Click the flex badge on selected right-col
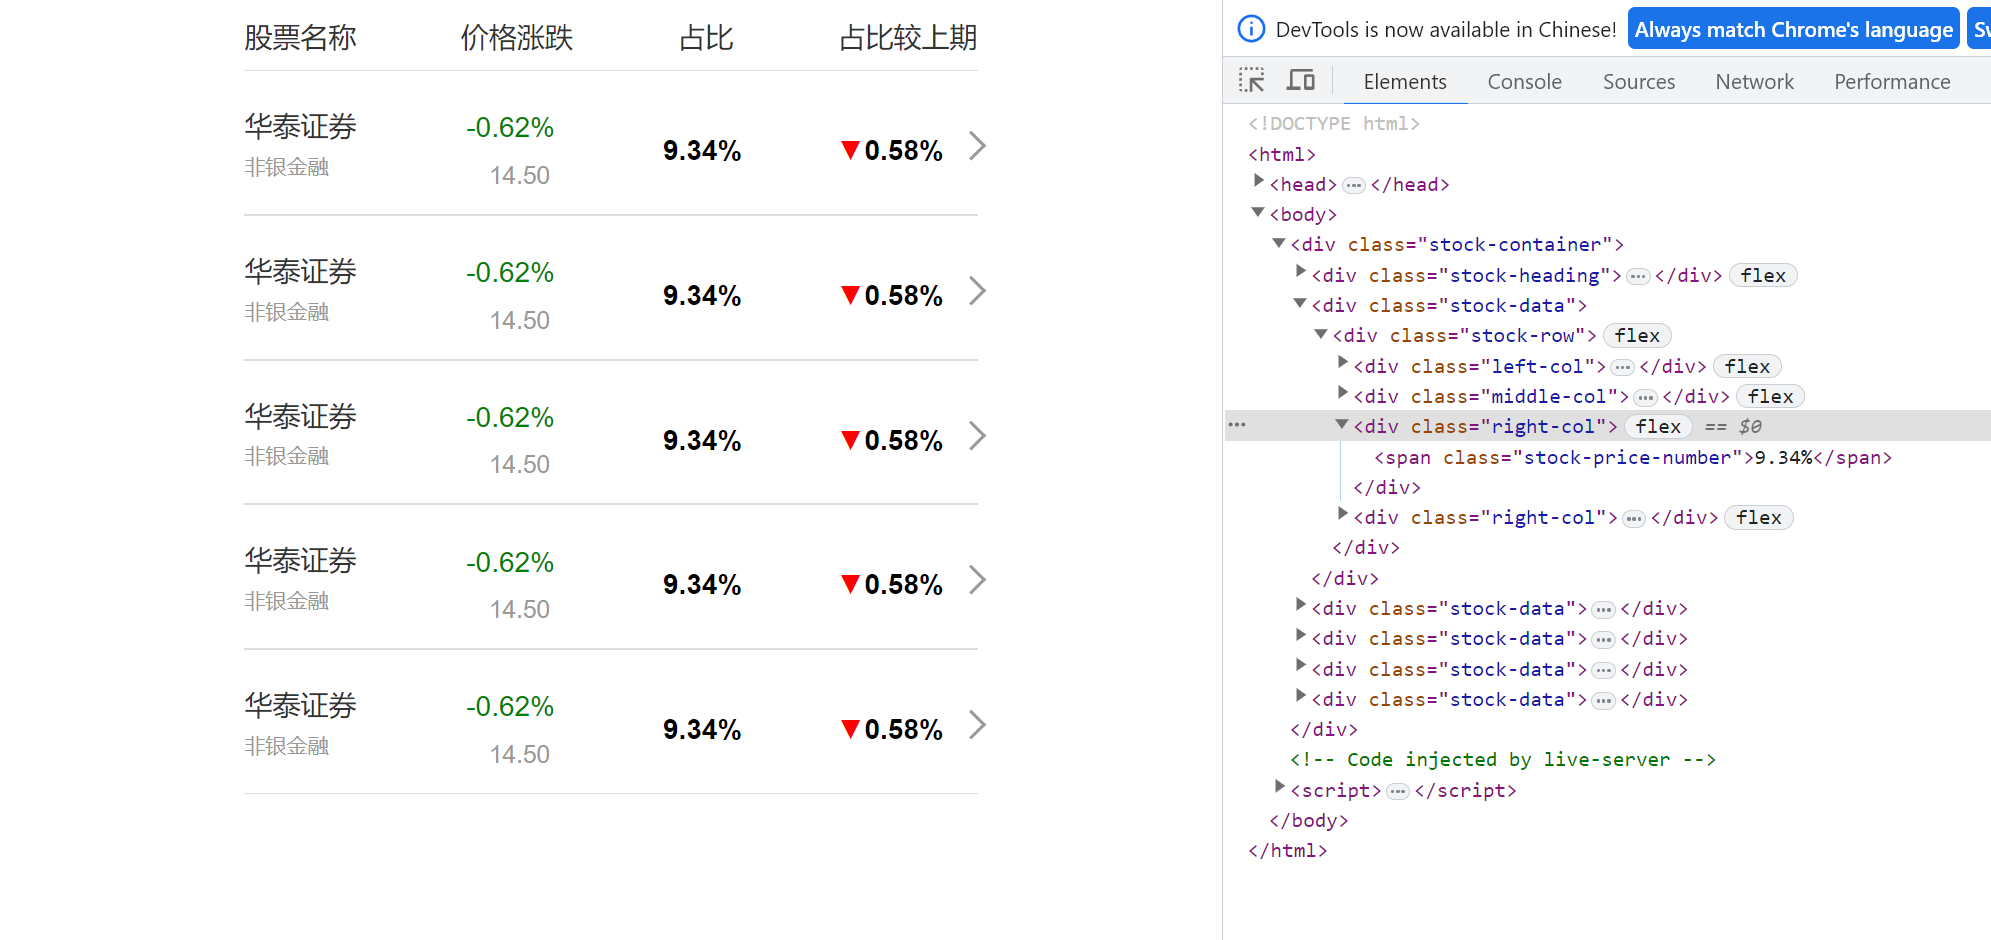 pos(1658,426)
